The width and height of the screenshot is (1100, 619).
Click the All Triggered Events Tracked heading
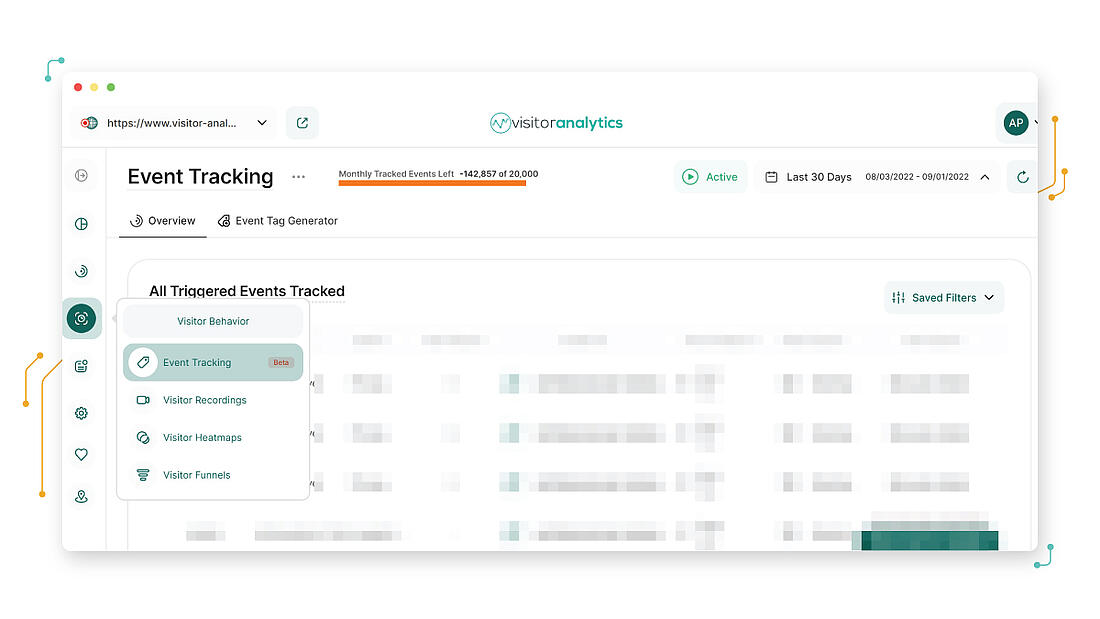coord(247,291)
